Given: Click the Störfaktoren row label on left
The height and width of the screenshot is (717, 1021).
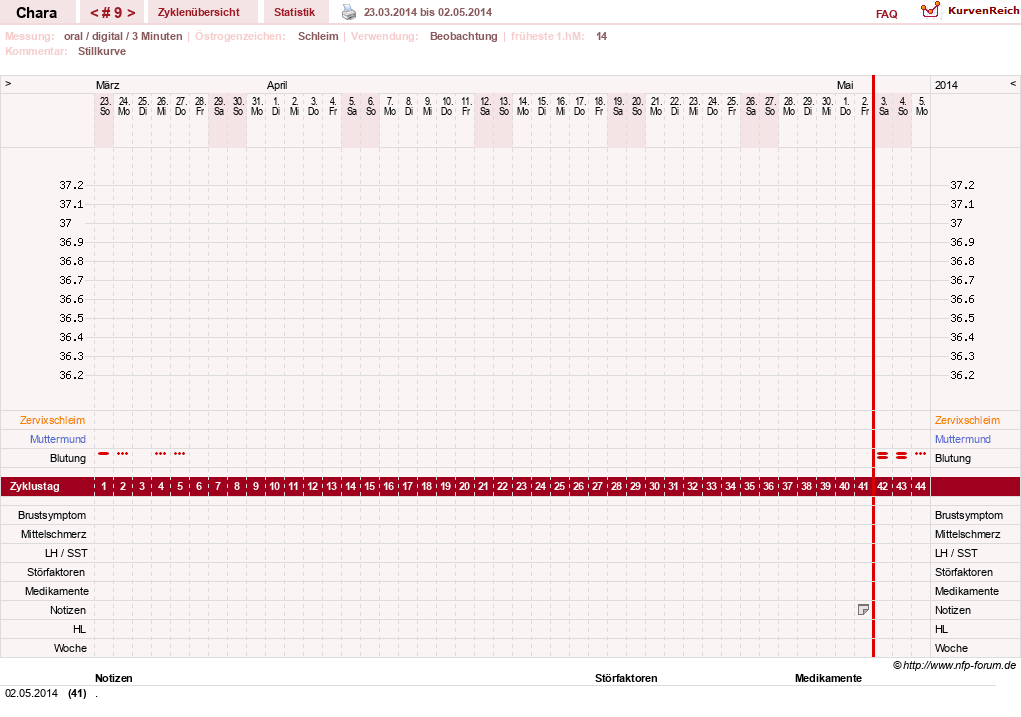Looking at the screenshot, I should [56, 572].
